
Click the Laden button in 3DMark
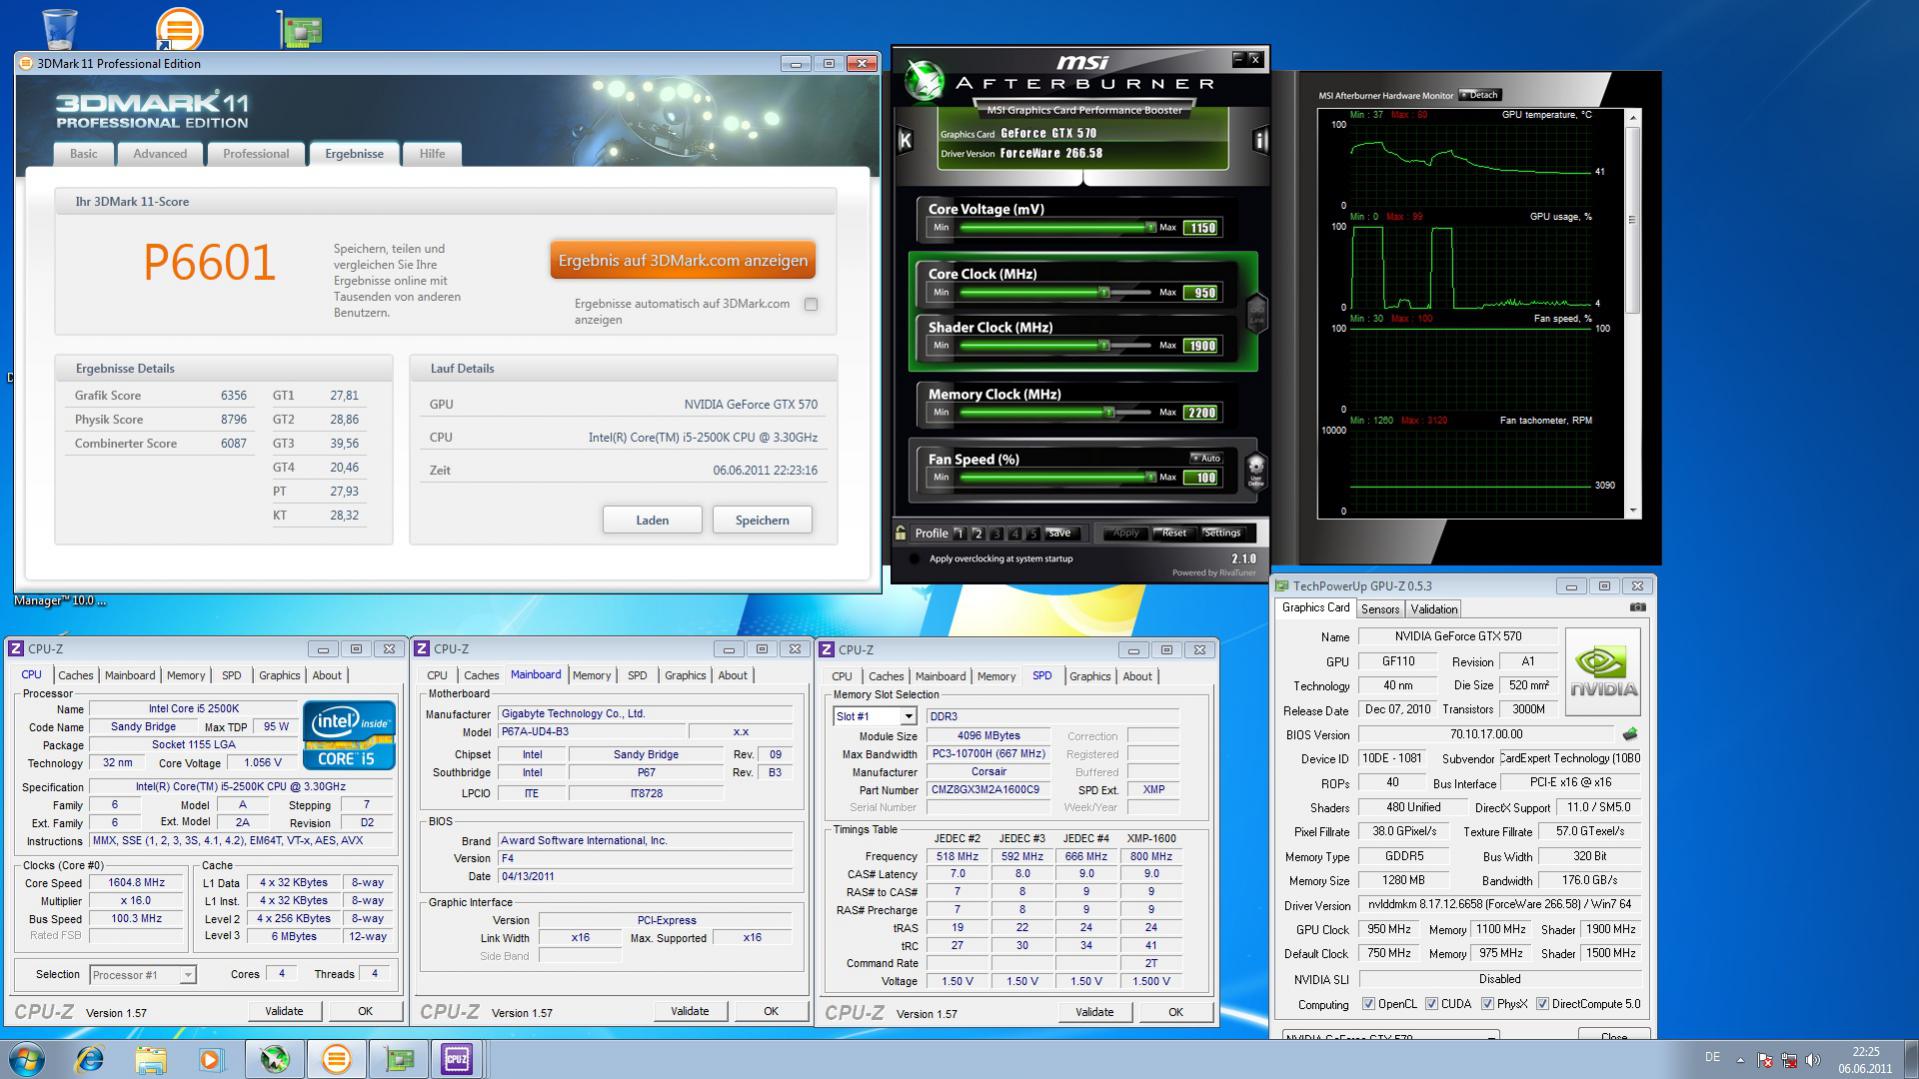click(652, 520)
